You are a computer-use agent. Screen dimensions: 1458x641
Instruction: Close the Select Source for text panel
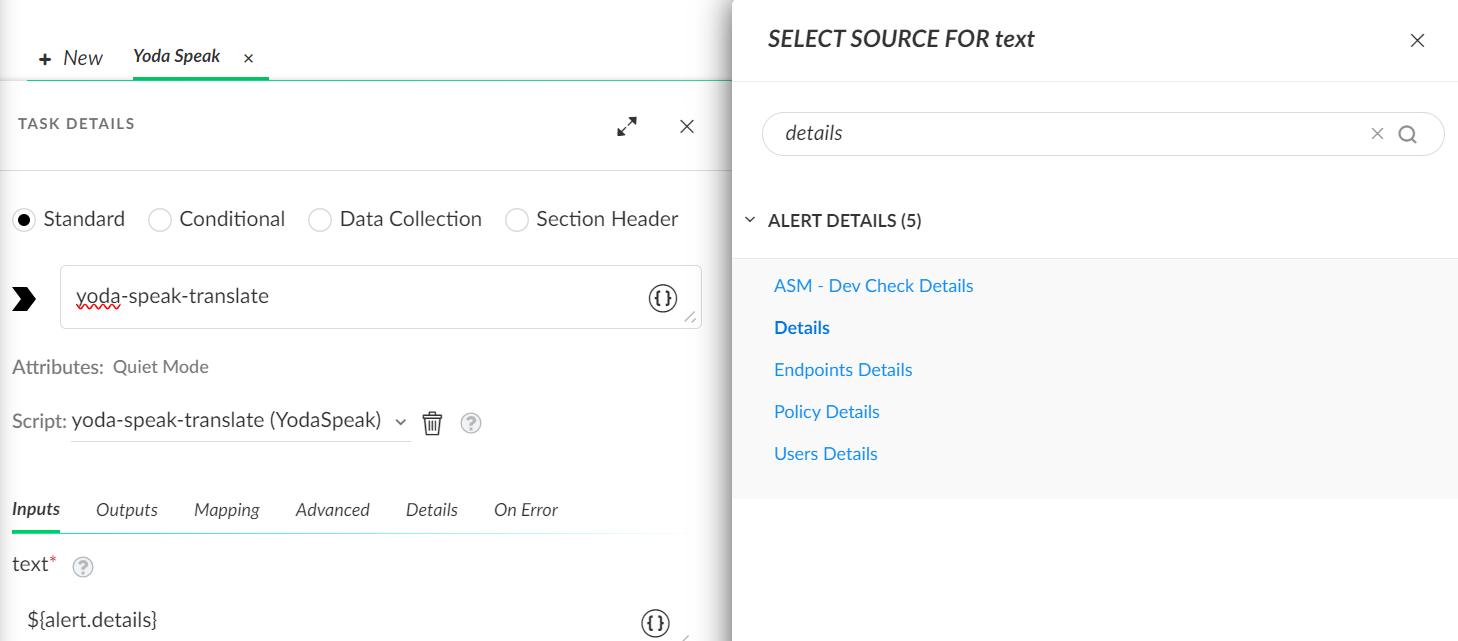[x=1417, y=41]
